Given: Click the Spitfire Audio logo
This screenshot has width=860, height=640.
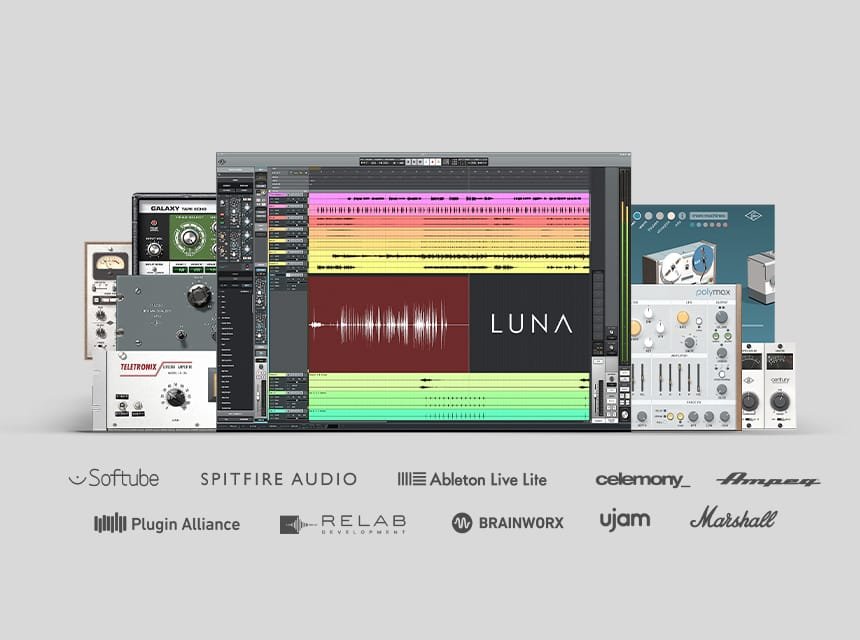Looking at the screenshot, I should [x=278, y=479].
